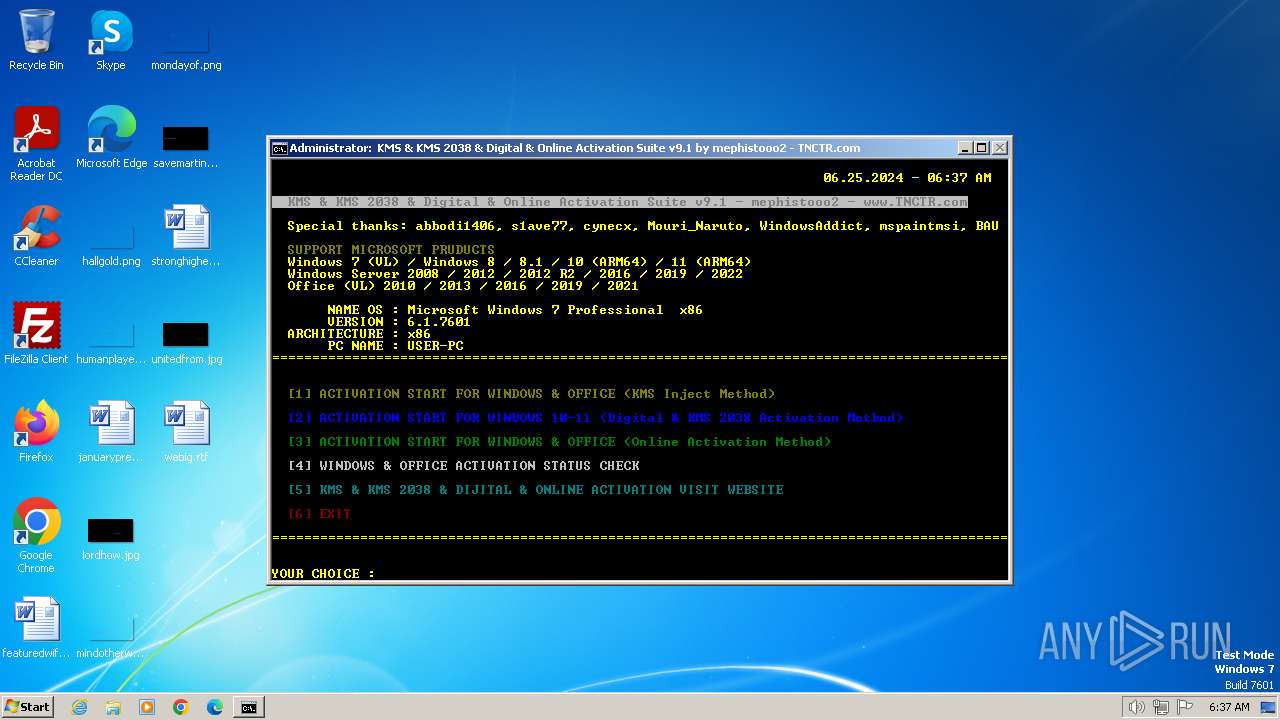Click the VERSION 6.1.7601 line

(x=399, y=322)
